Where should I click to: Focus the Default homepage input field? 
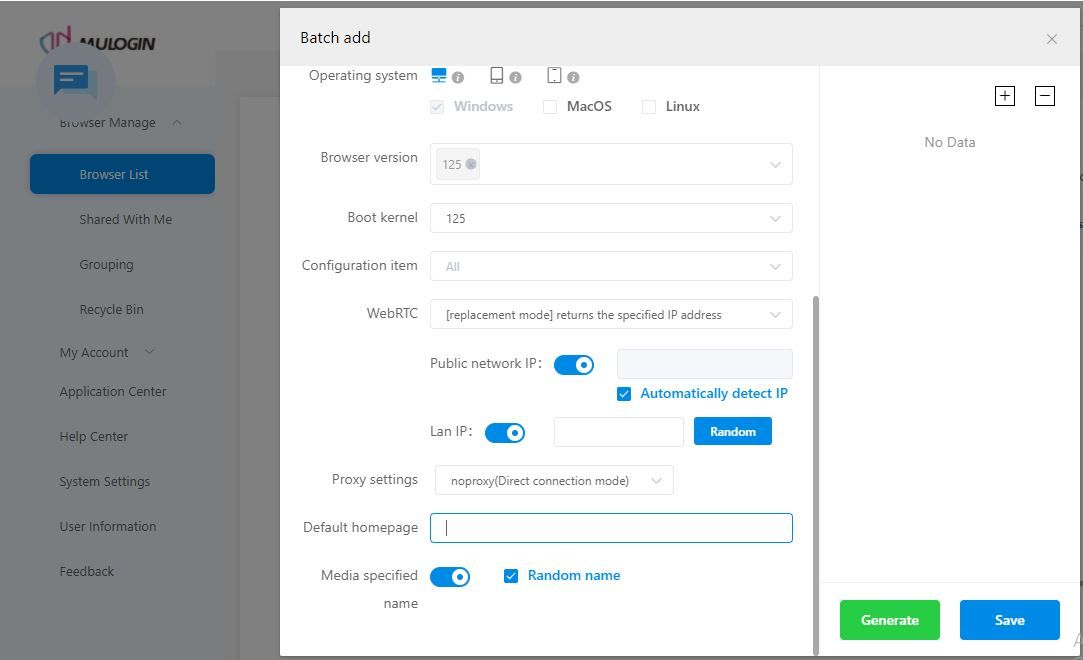coord(611,528)
